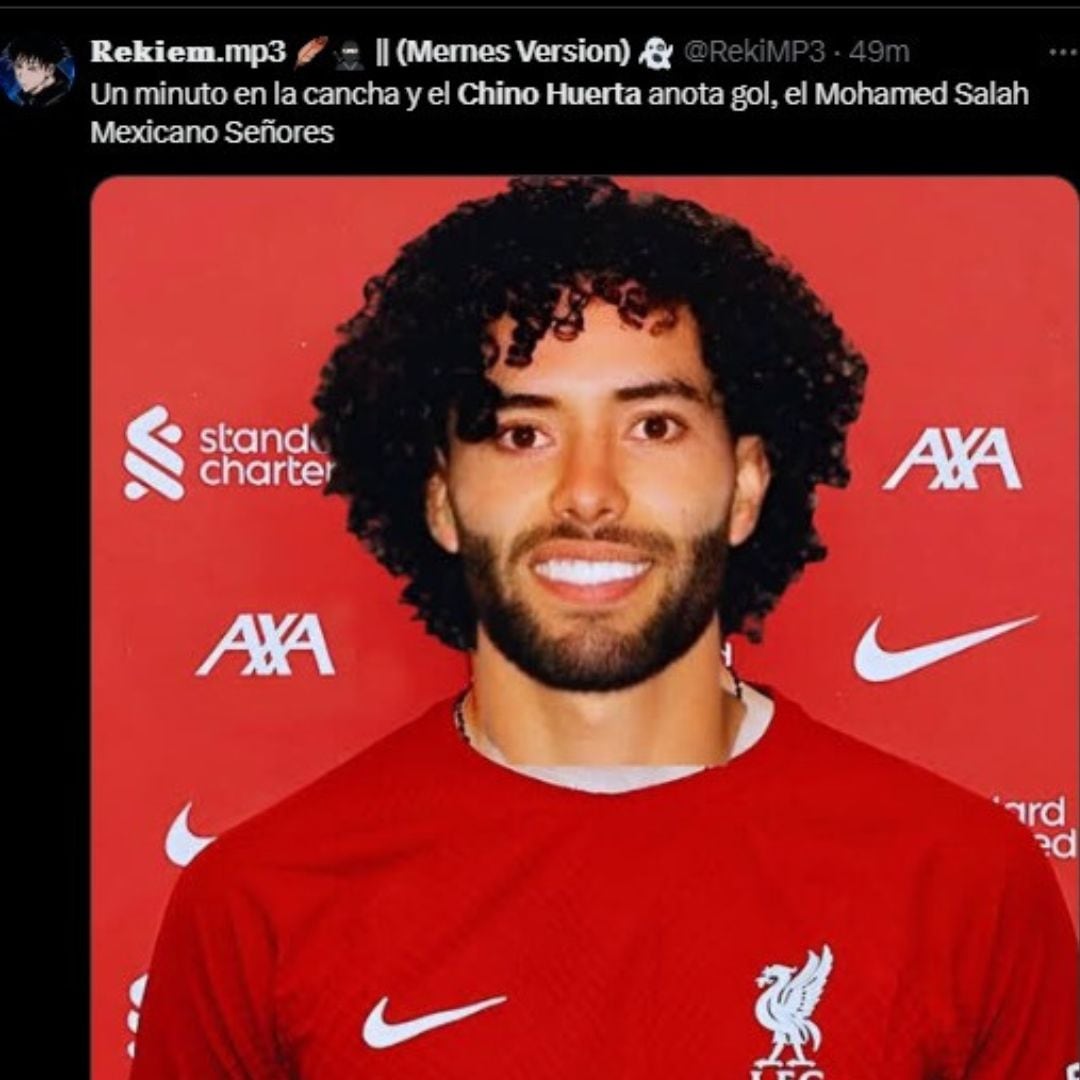Open the Rekiem.mp3 profile avatar
The width and height of the screenshot is (1080, 1080).
click(37, 72)
